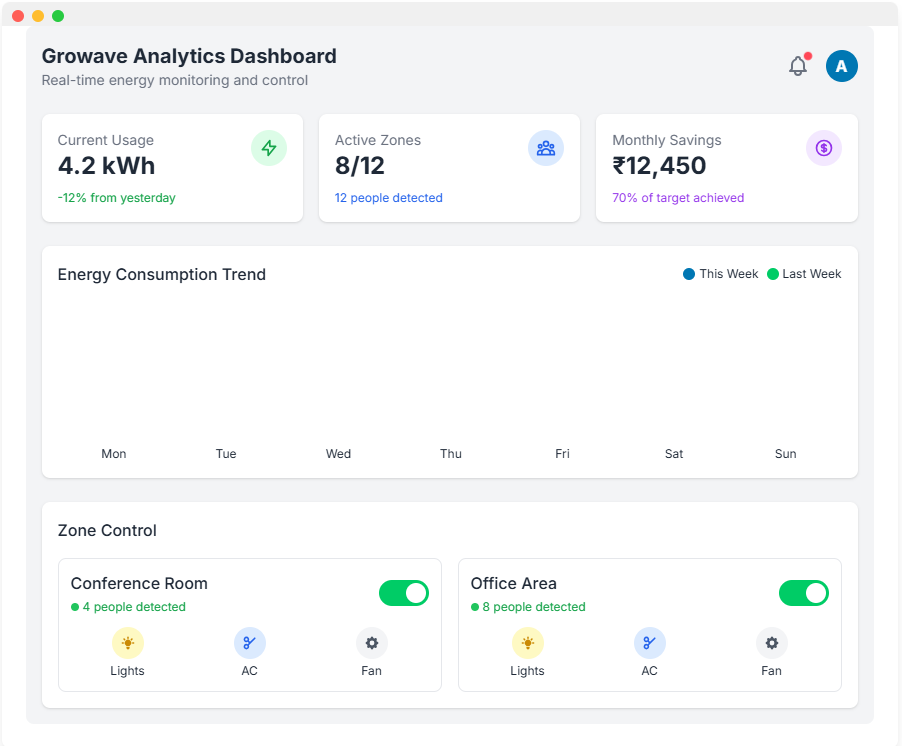Open 70% of target achieved details

click(x=678, y=197)
